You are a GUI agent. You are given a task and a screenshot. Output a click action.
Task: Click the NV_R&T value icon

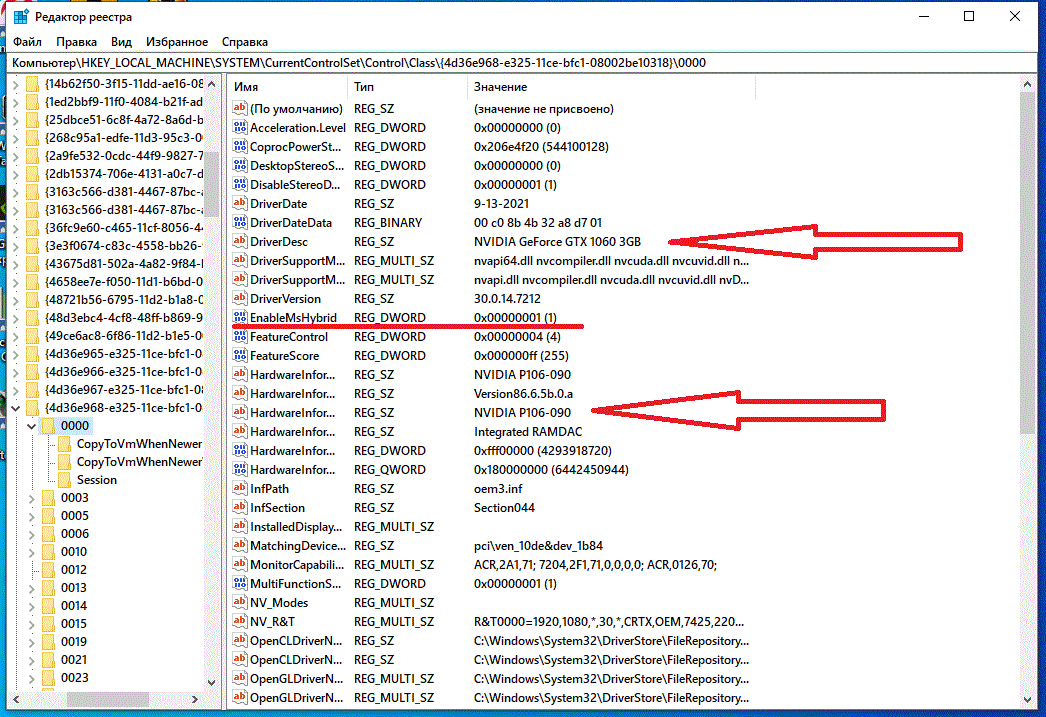pos(239,622)
